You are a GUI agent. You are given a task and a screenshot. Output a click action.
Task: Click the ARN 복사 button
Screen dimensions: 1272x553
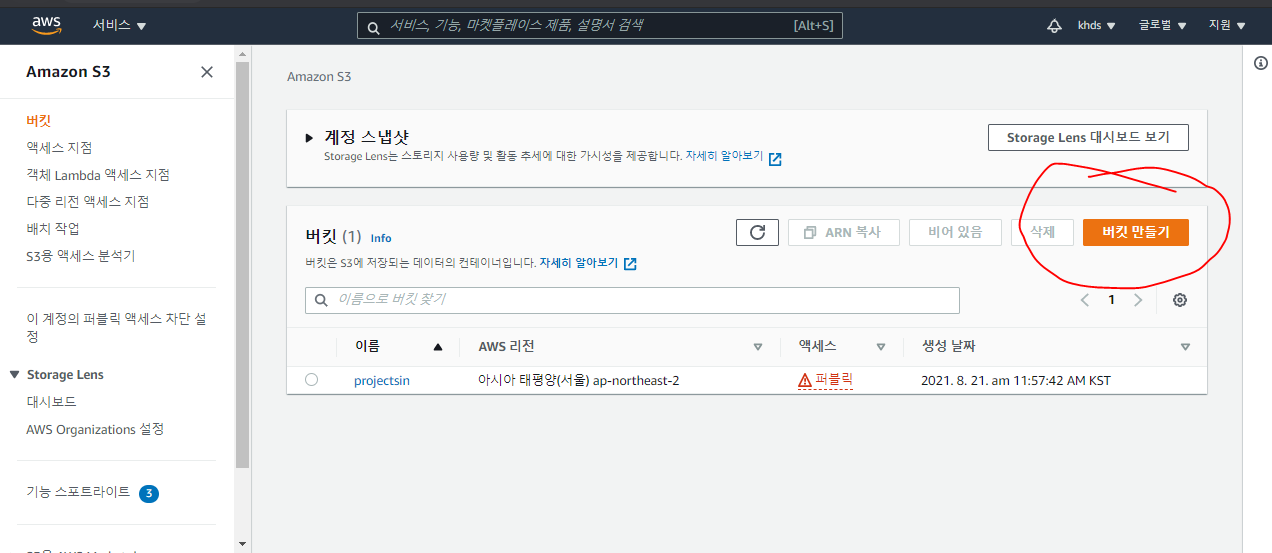point(843,232)
